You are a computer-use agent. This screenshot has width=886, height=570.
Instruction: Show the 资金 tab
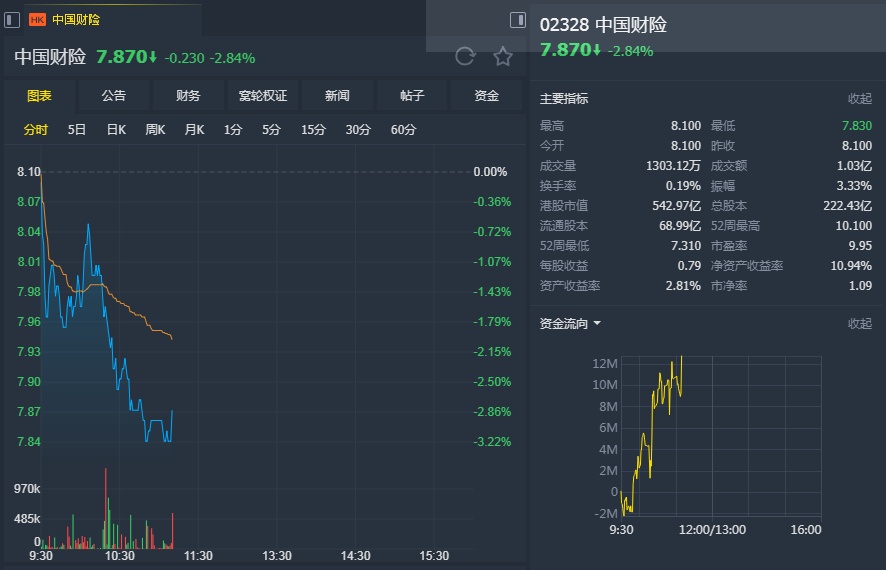click(x=486, y=96)
